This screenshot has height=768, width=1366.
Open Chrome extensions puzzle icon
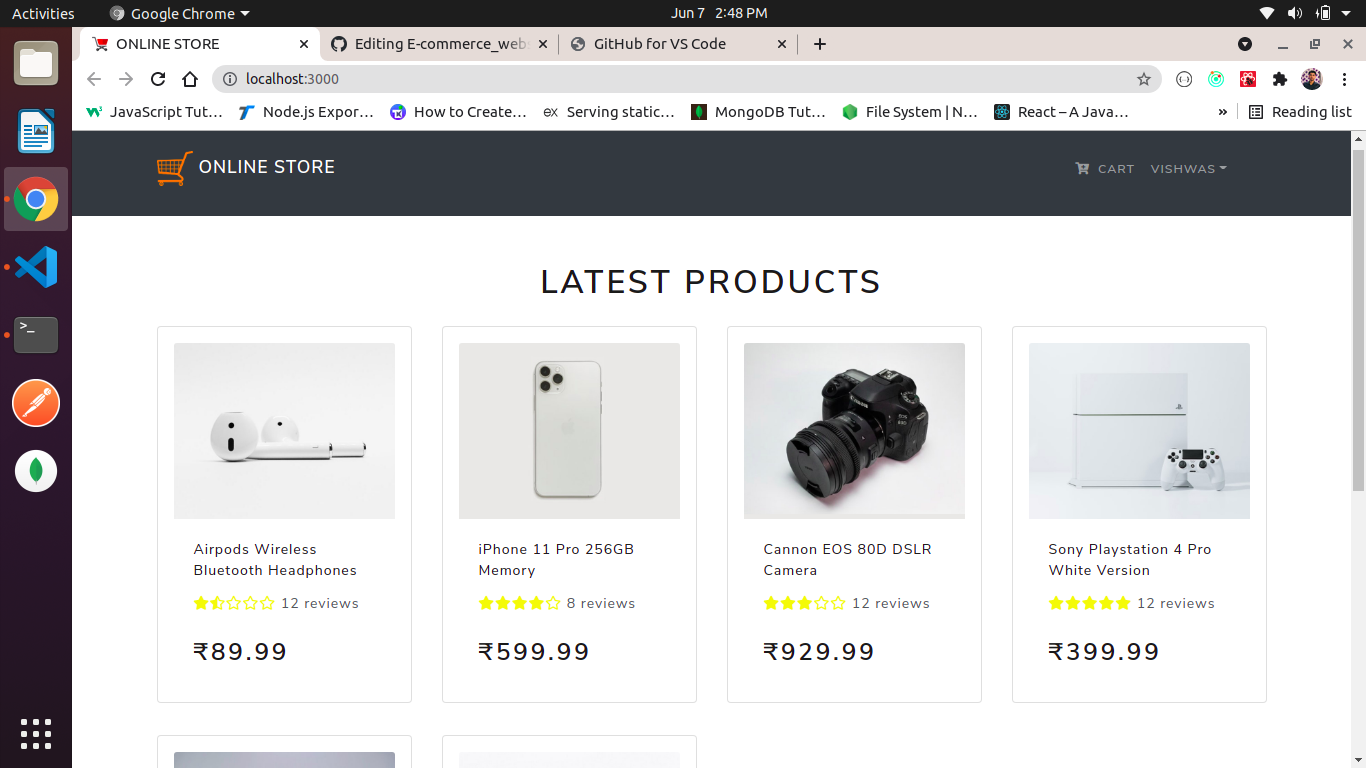tap(1280, 78)
